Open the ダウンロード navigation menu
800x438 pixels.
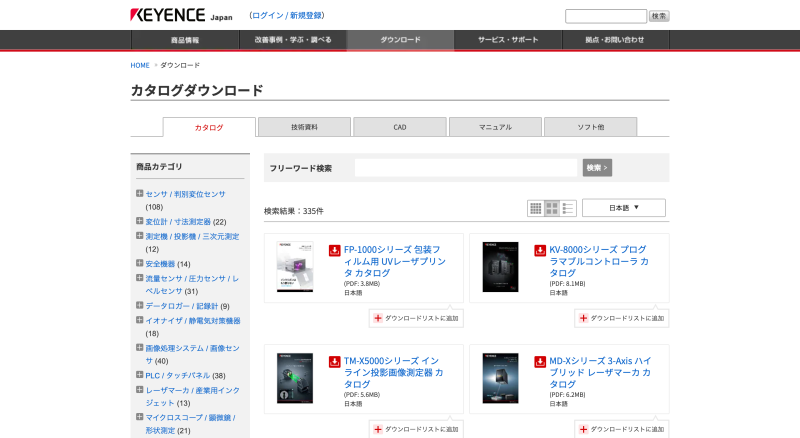pyautogui.click(x=401, y=40)
